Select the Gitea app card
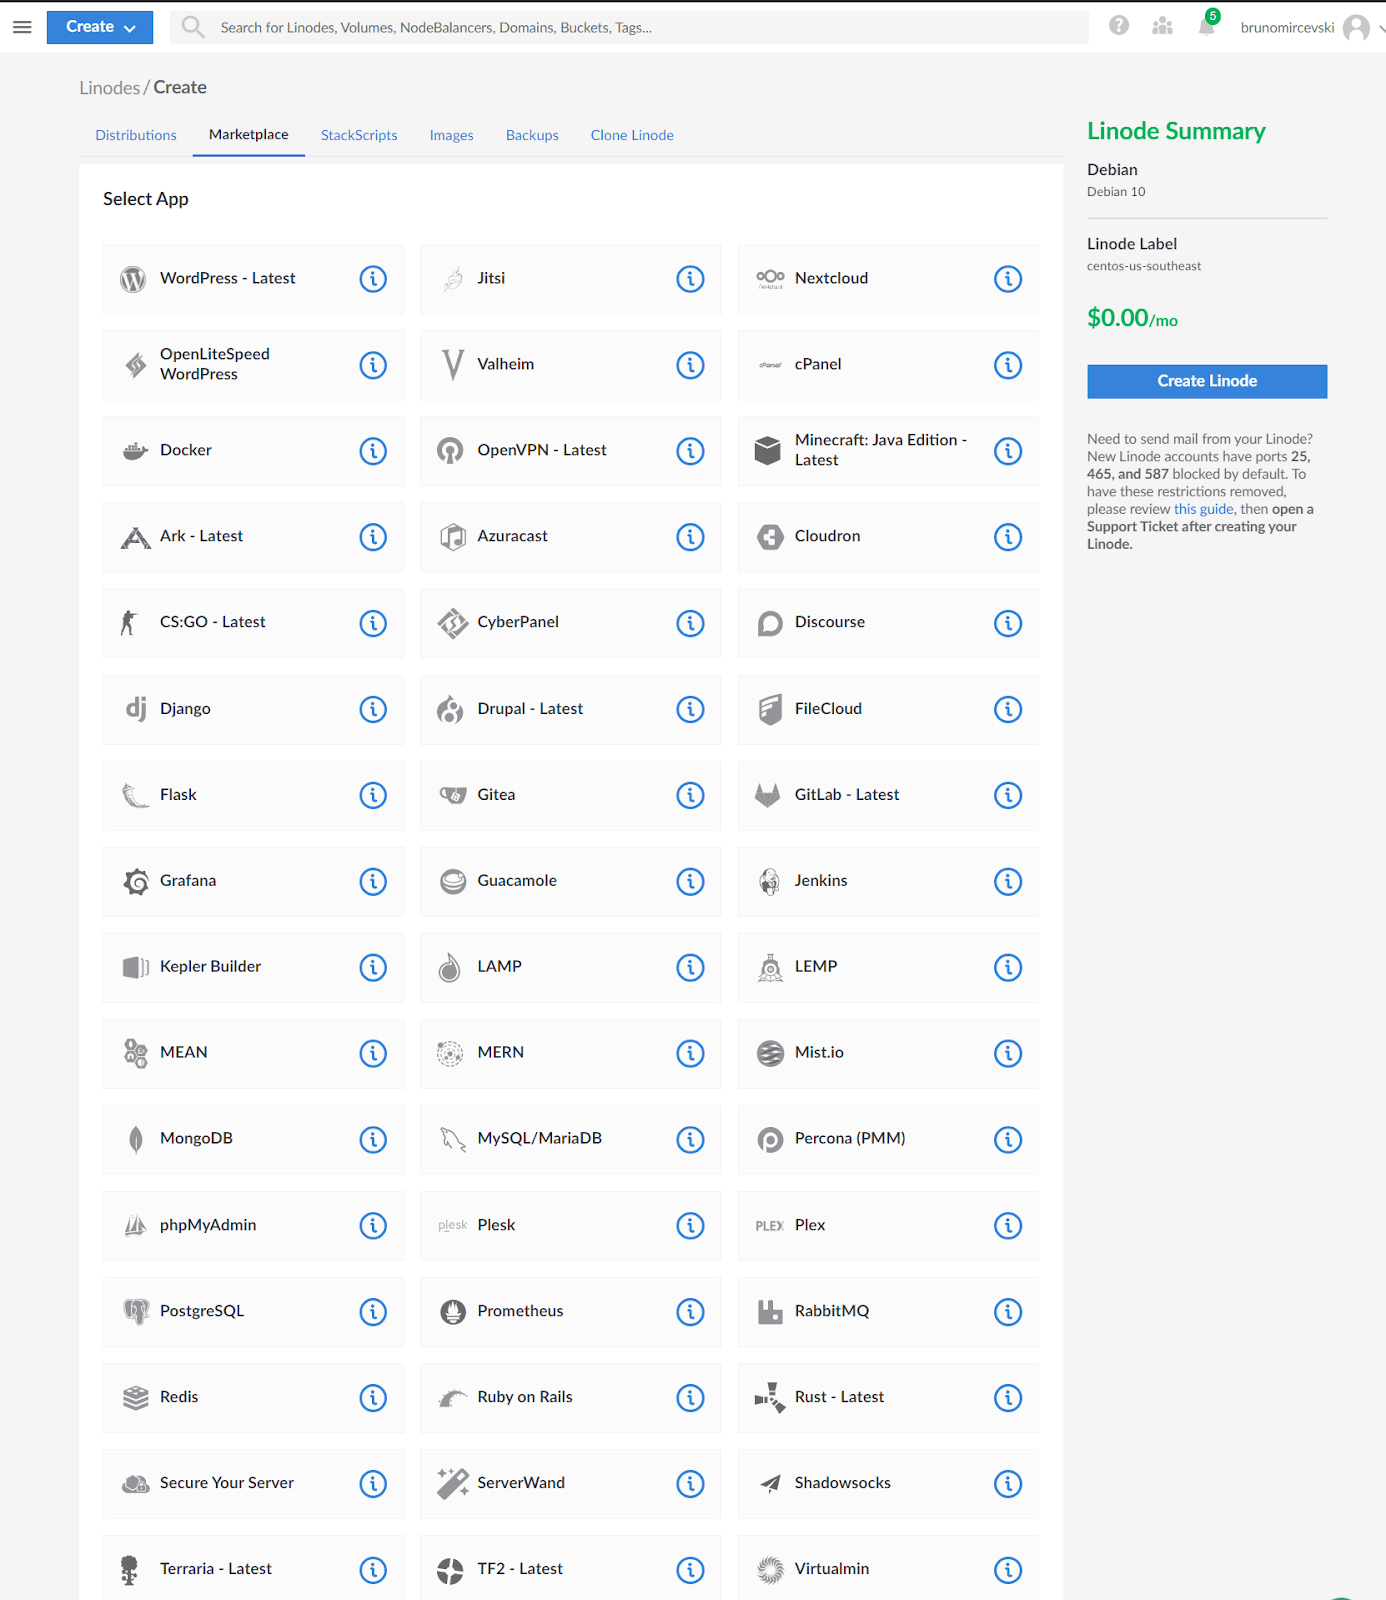Screen dimensions: 1386x1600 click(x=570, y=795)
